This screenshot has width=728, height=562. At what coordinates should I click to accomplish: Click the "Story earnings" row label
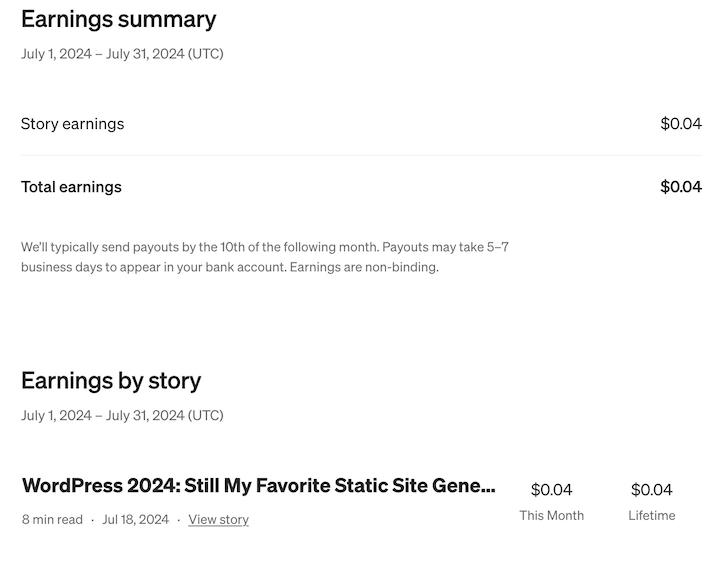click(x=72, y=124)
